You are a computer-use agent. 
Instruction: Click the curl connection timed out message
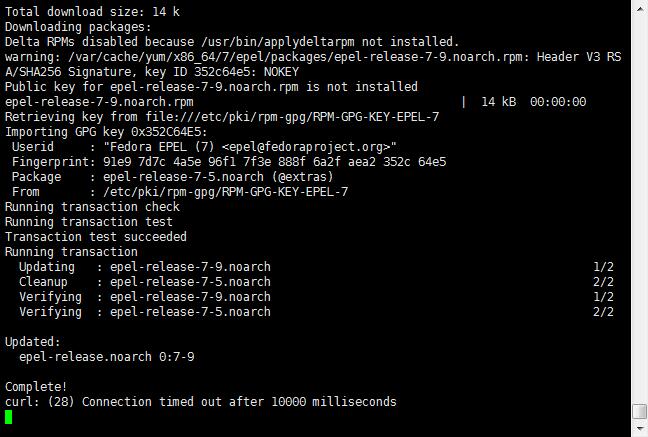pos(201,402)
